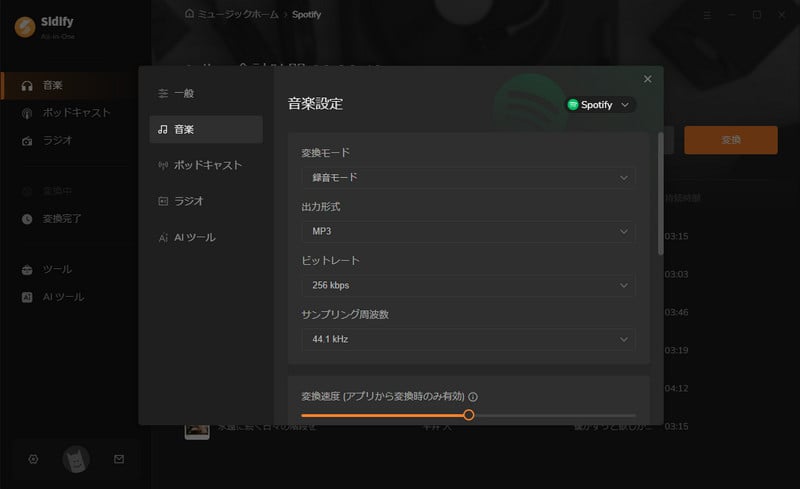This screenshot has width=800, height=489.
Task: Click the radio icon in settings list
Action: pyautogui.click(x=163, y=201)
